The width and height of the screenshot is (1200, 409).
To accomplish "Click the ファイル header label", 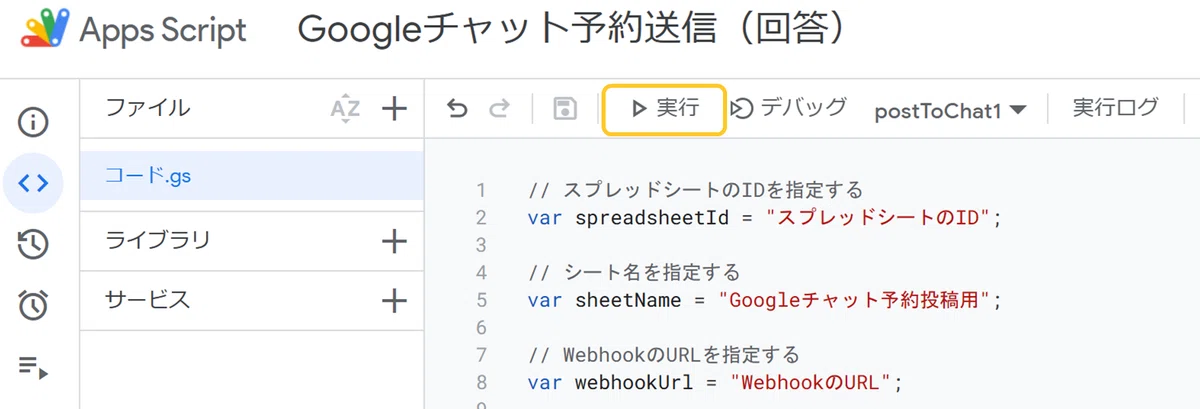I will click(x=147, y=108).
